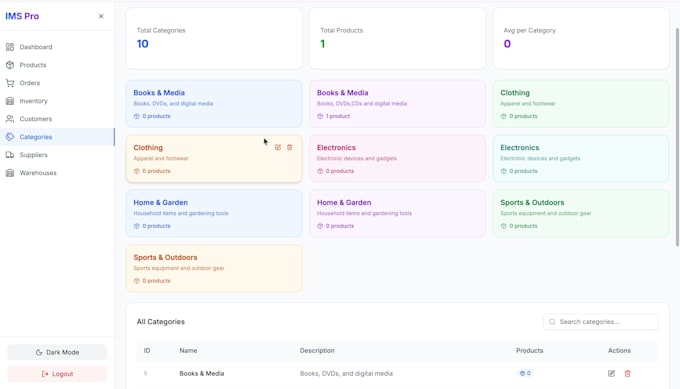Click the box icon in blue Home & Garden card
Viewport: 680px width, 389px height.
tap(137, 226)
